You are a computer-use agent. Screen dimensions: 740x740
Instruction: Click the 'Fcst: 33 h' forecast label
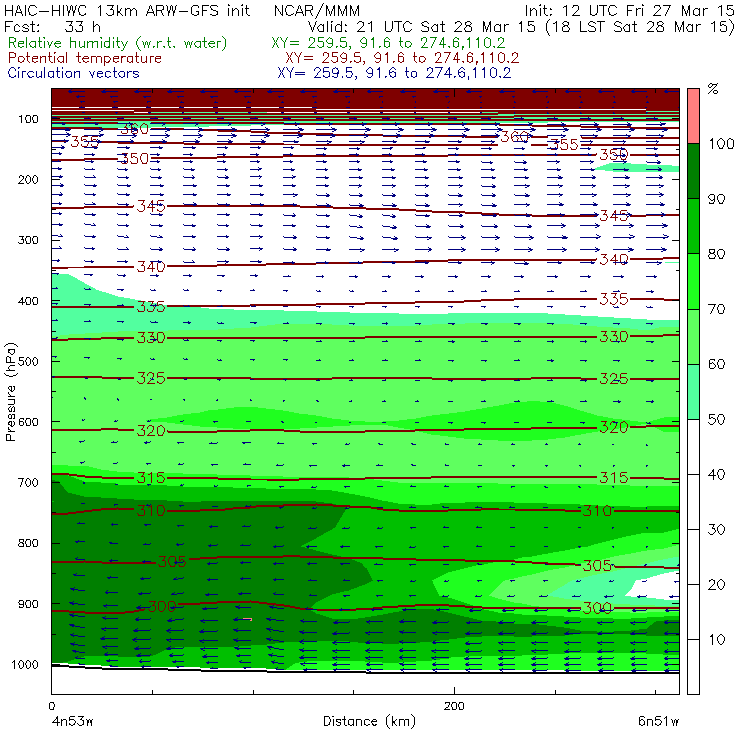(52, 26)
